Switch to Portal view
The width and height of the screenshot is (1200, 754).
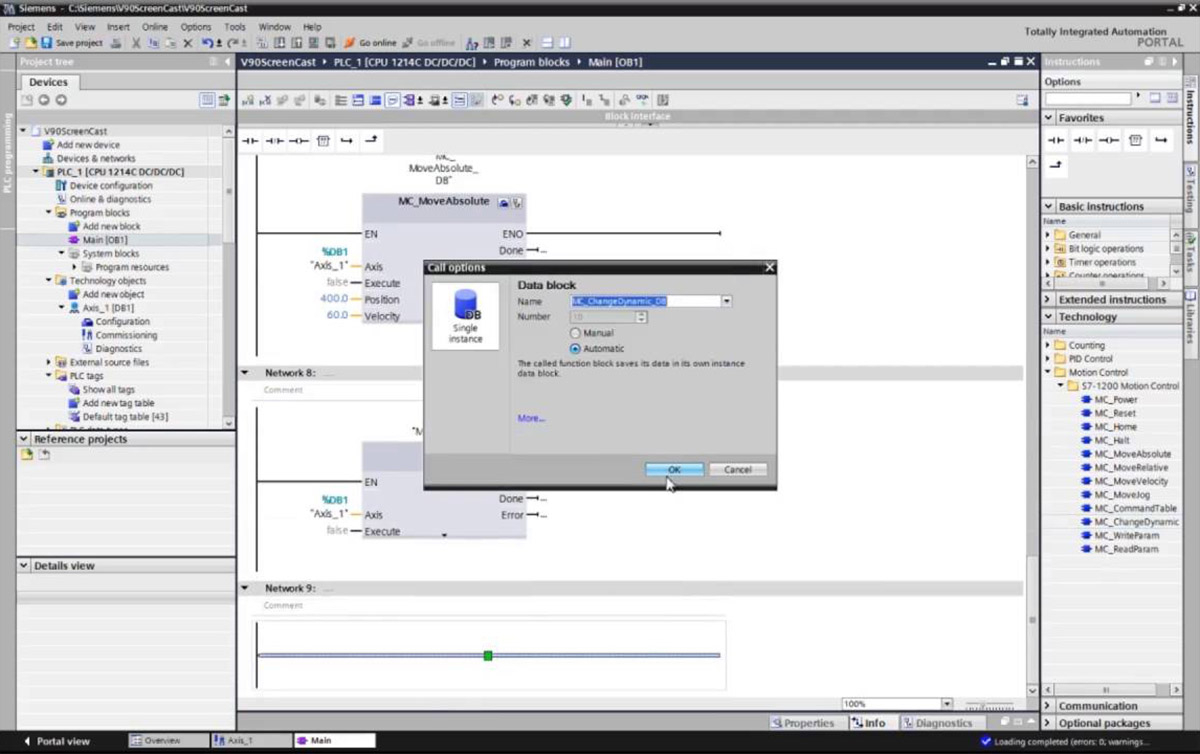click(57, 741)
